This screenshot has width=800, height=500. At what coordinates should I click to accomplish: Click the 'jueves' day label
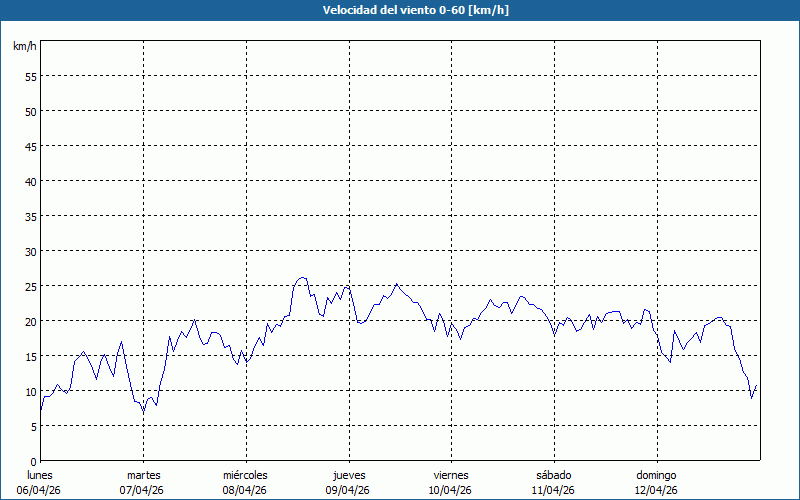point(348,475)
